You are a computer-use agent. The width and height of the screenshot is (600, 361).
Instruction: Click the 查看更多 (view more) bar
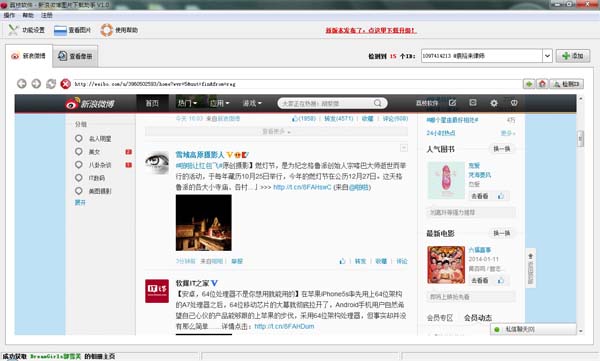click(x=276, y=132)
